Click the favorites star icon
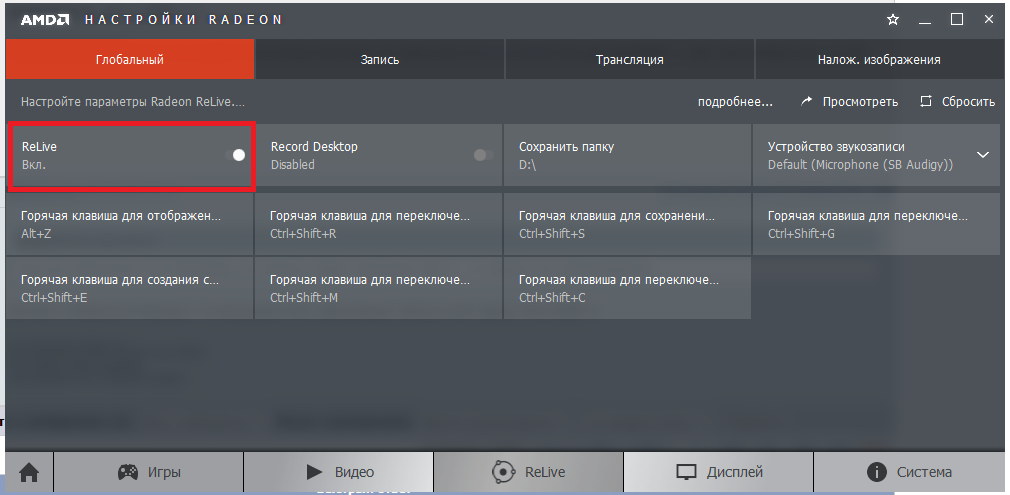1010x495 pixels. tap(893, 19)
